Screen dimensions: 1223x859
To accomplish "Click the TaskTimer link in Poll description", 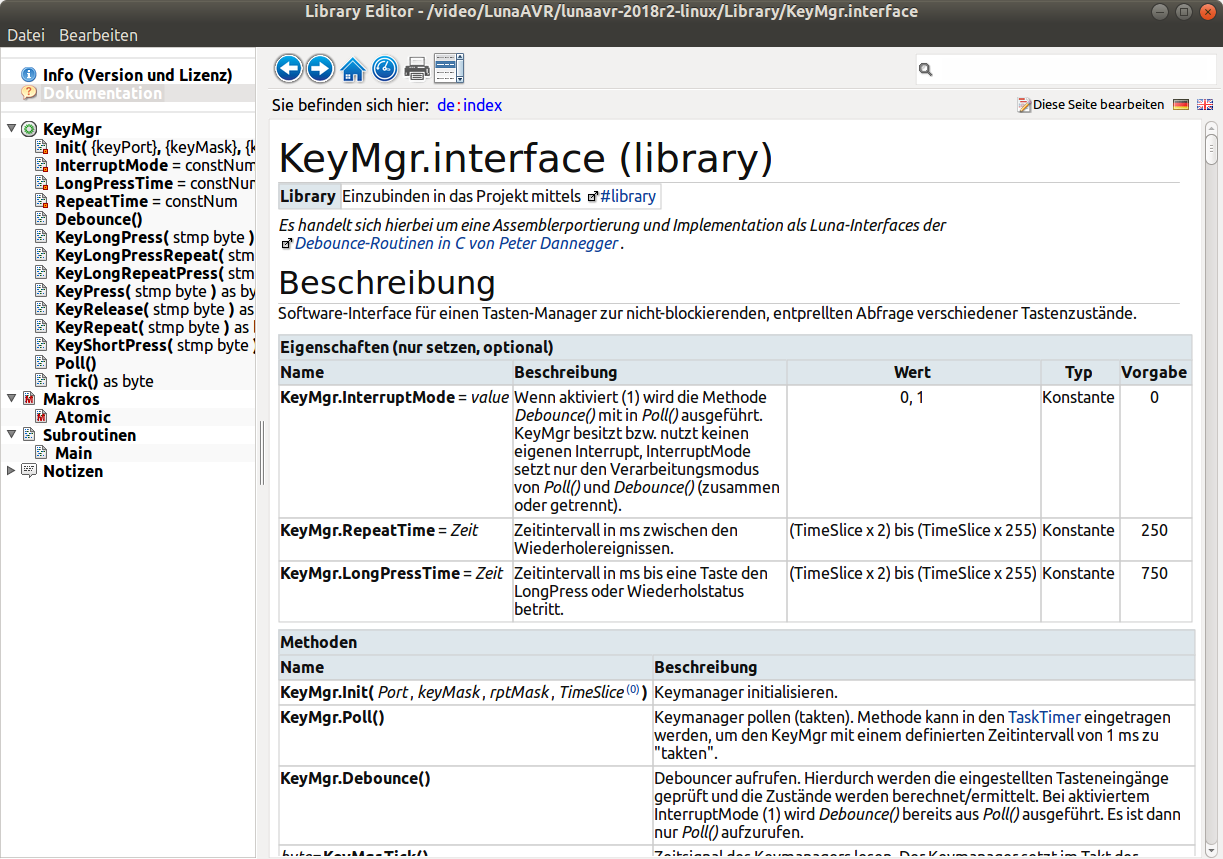I will pos(1043,717).
